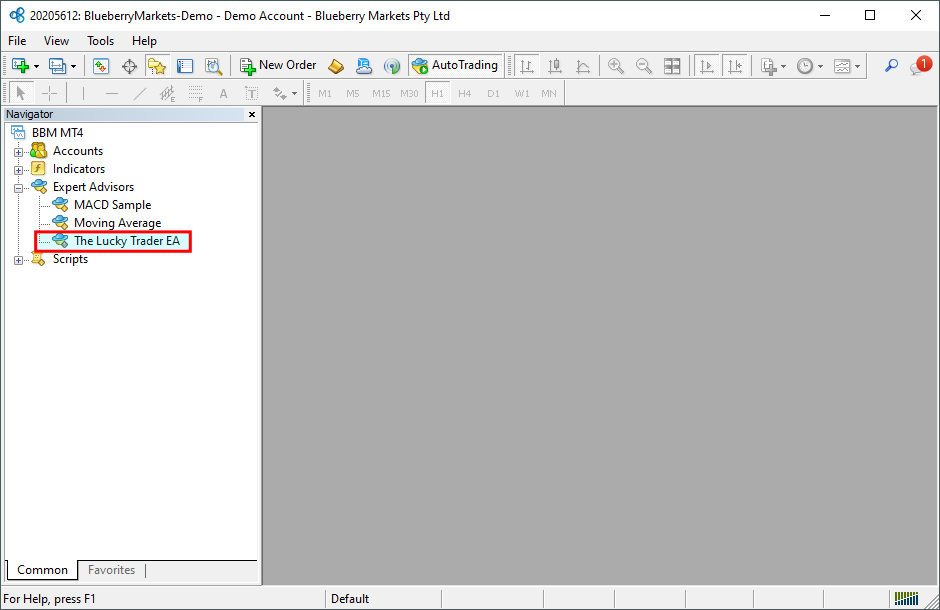940x610 pixels.
Task: Select the M1 timeframe
Action: (x=325, y=93)
